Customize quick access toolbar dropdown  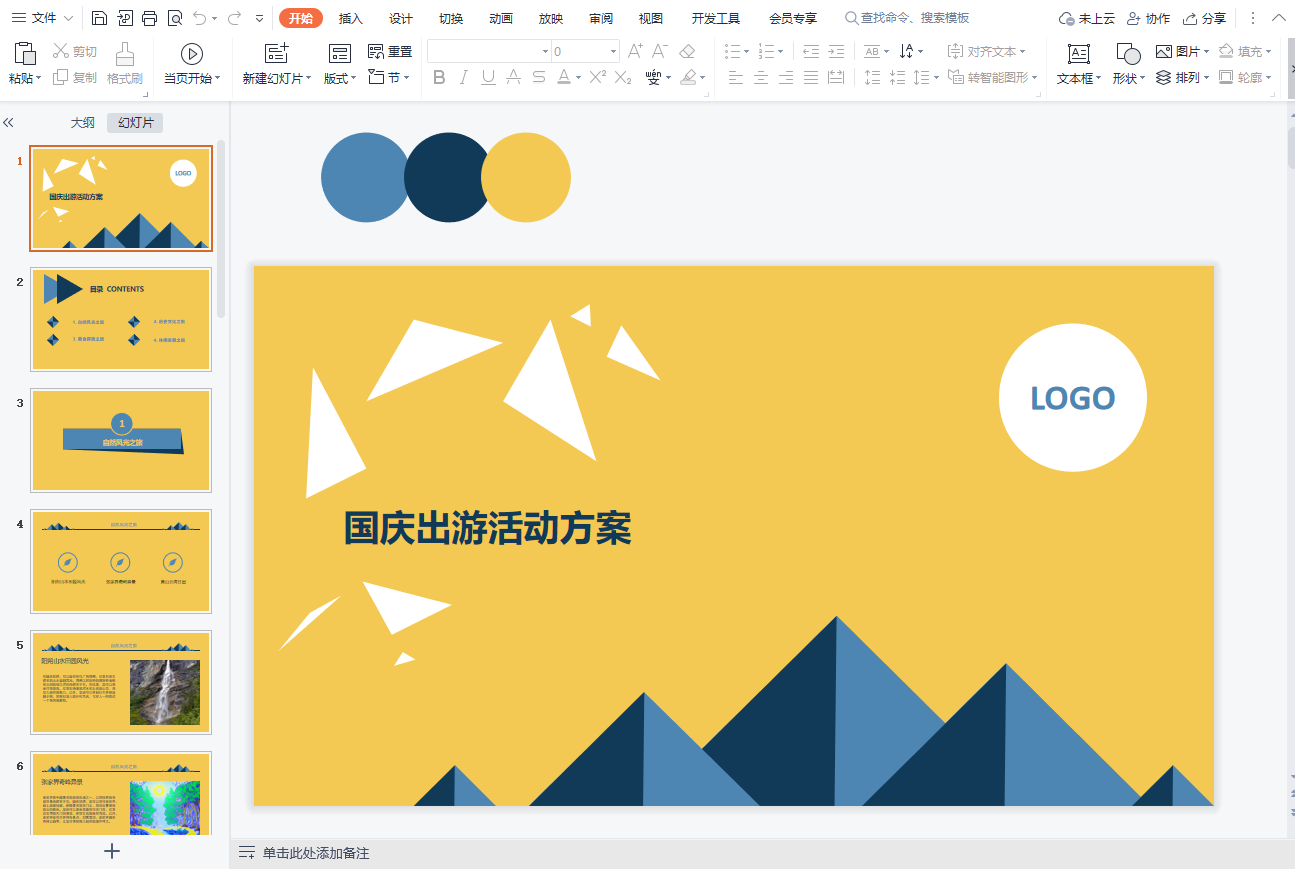260,18
